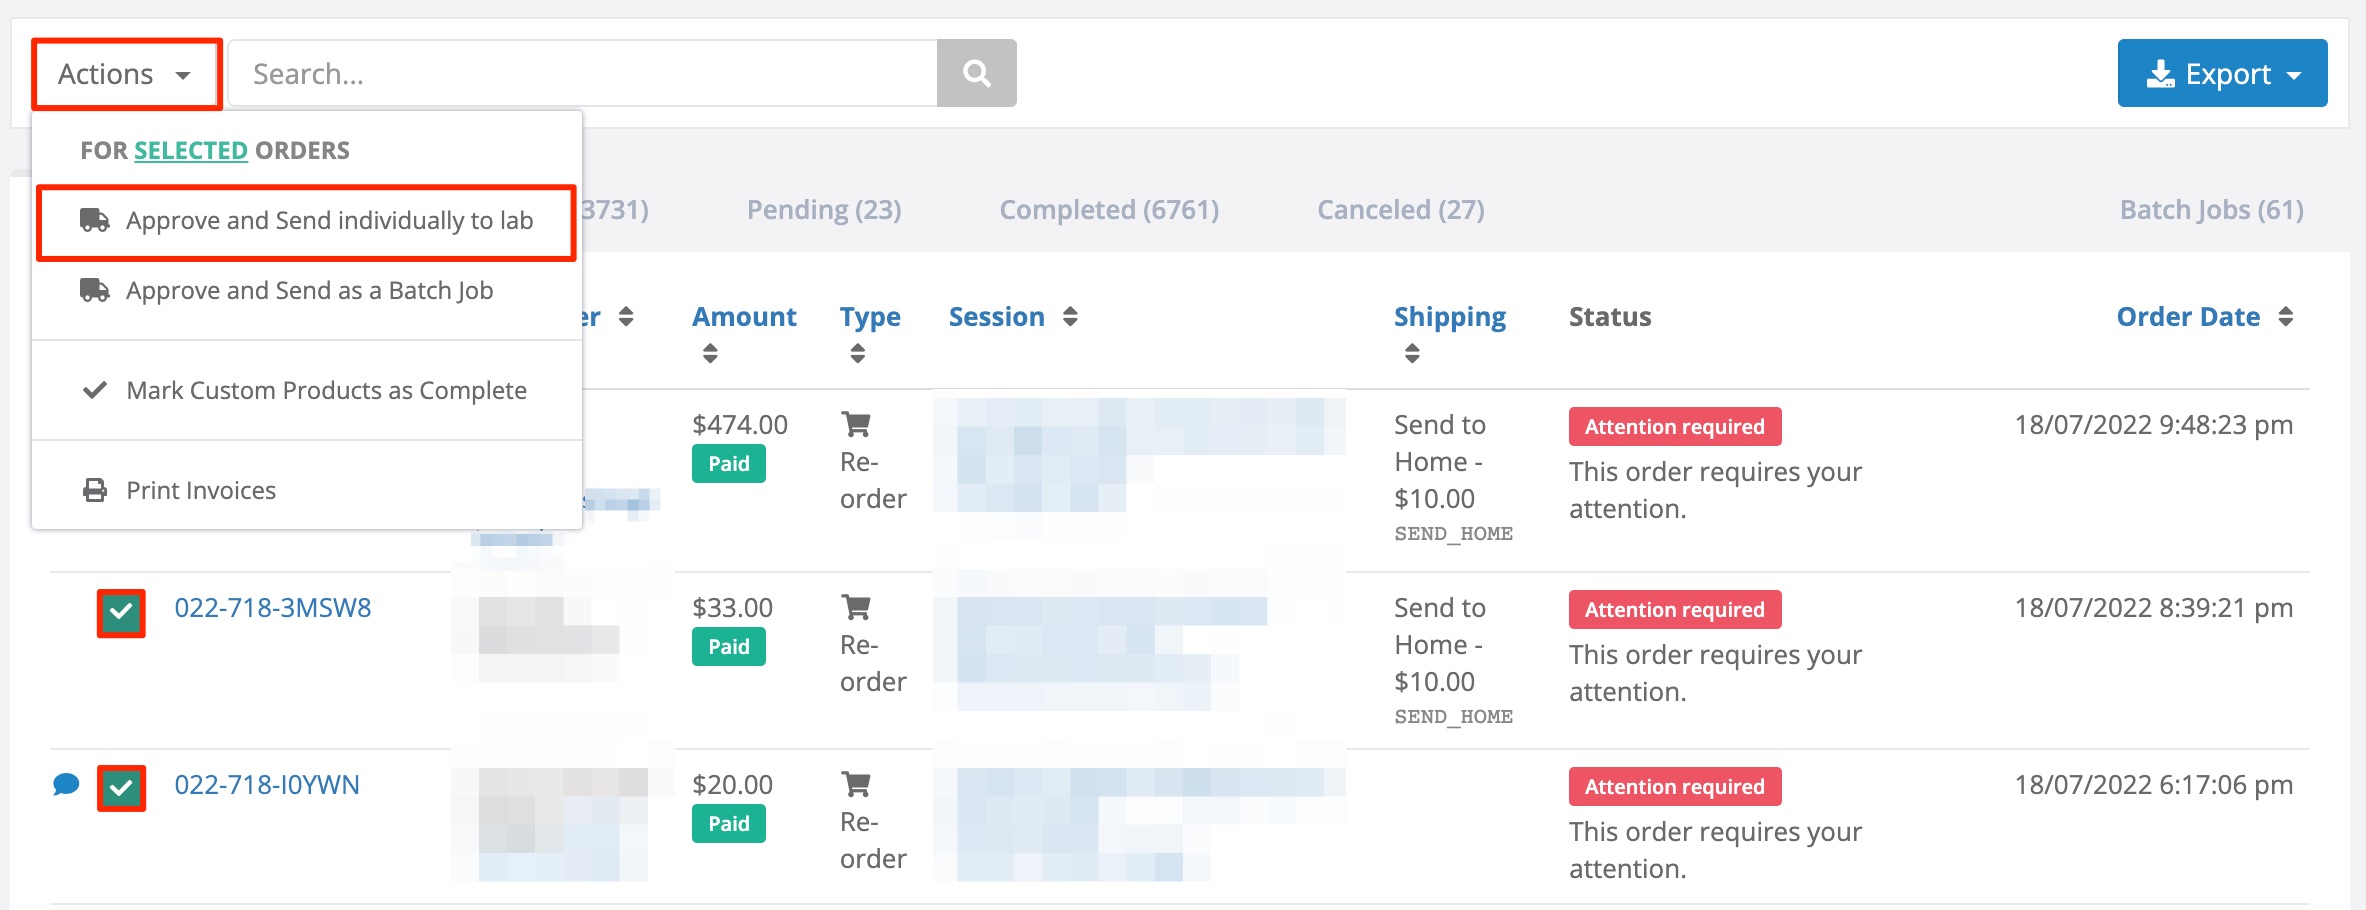2366x910 pixels.
Task: Sort by Amount using its sort arrows
Action: tap(710, 353)
